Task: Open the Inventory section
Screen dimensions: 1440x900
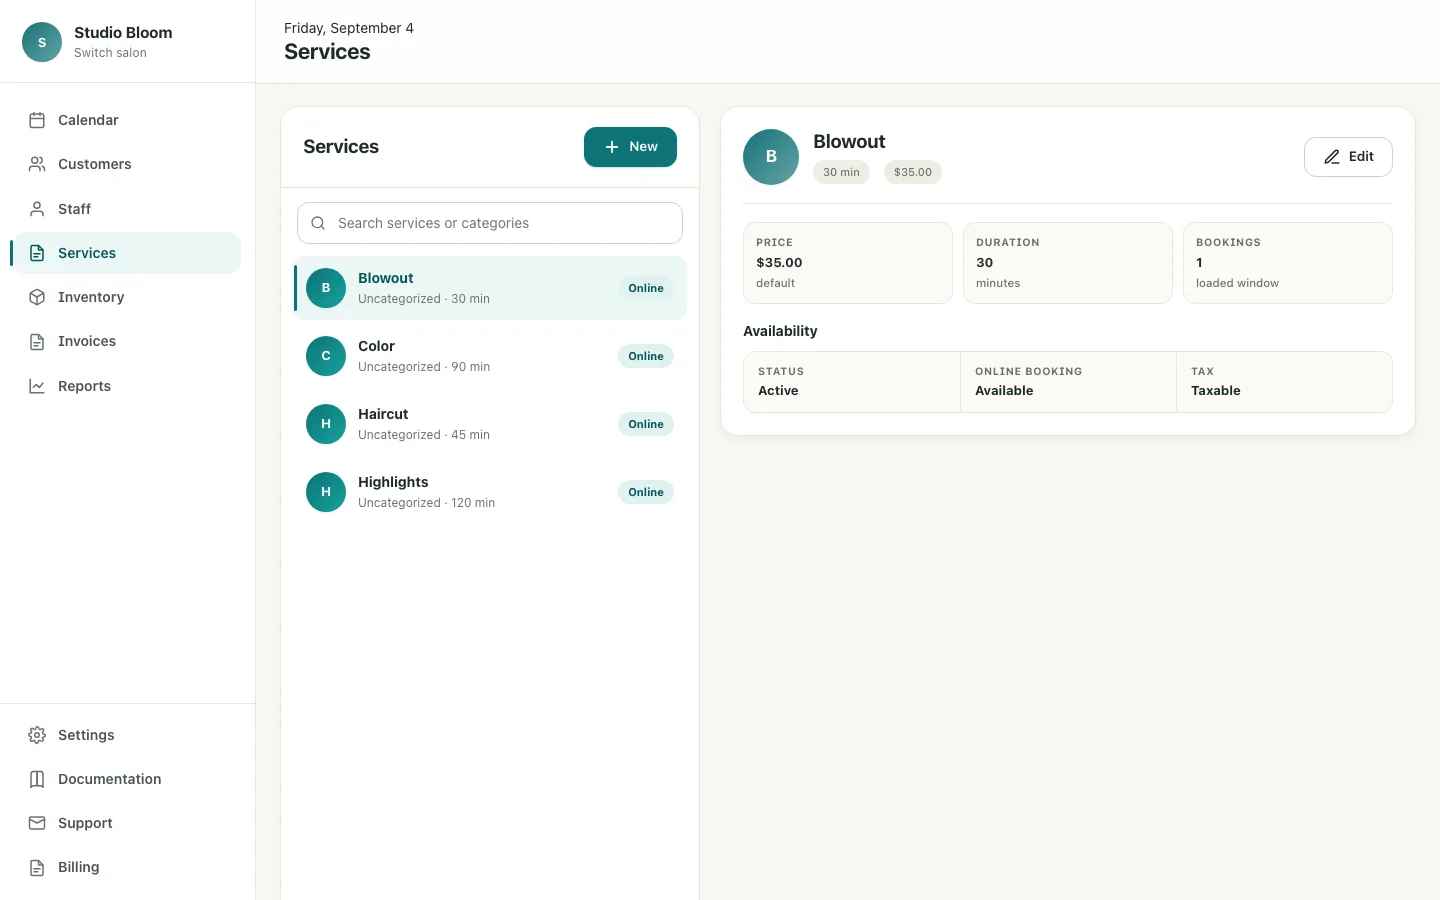Action: (x=127, y=297)
